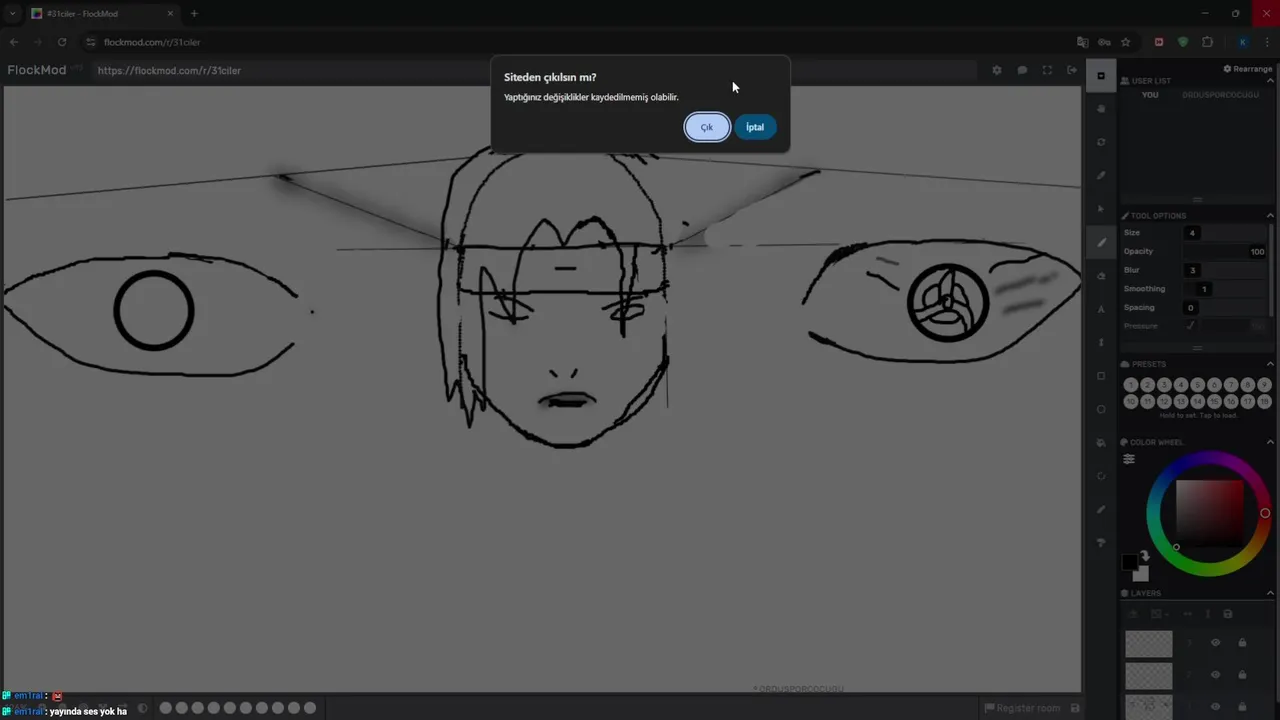Toggle lock on layer 1
The height and width of the screenshot is (720, 1280).
(x=1242, y=706)
